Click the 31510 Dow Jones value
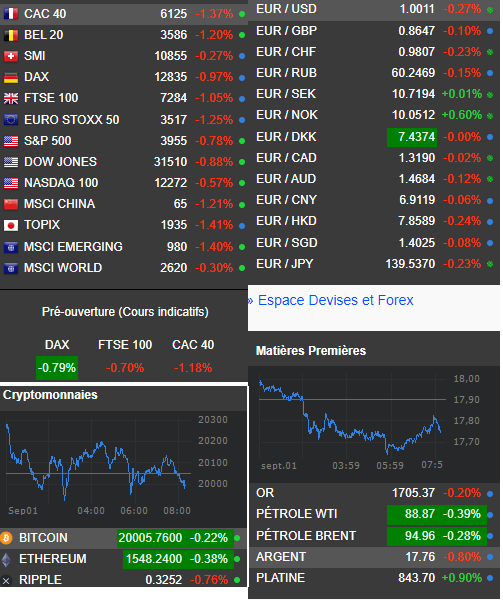 click(x=170, y=162)
